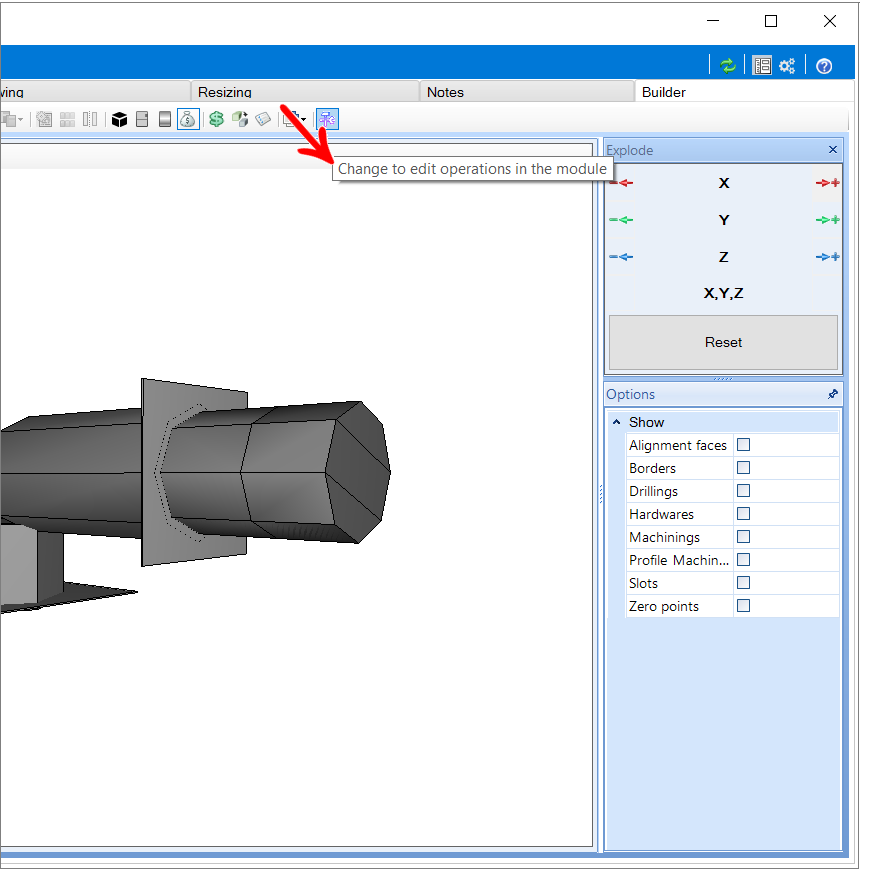
Task: Increase explode on X with red arrow
Action: (827, 183)
